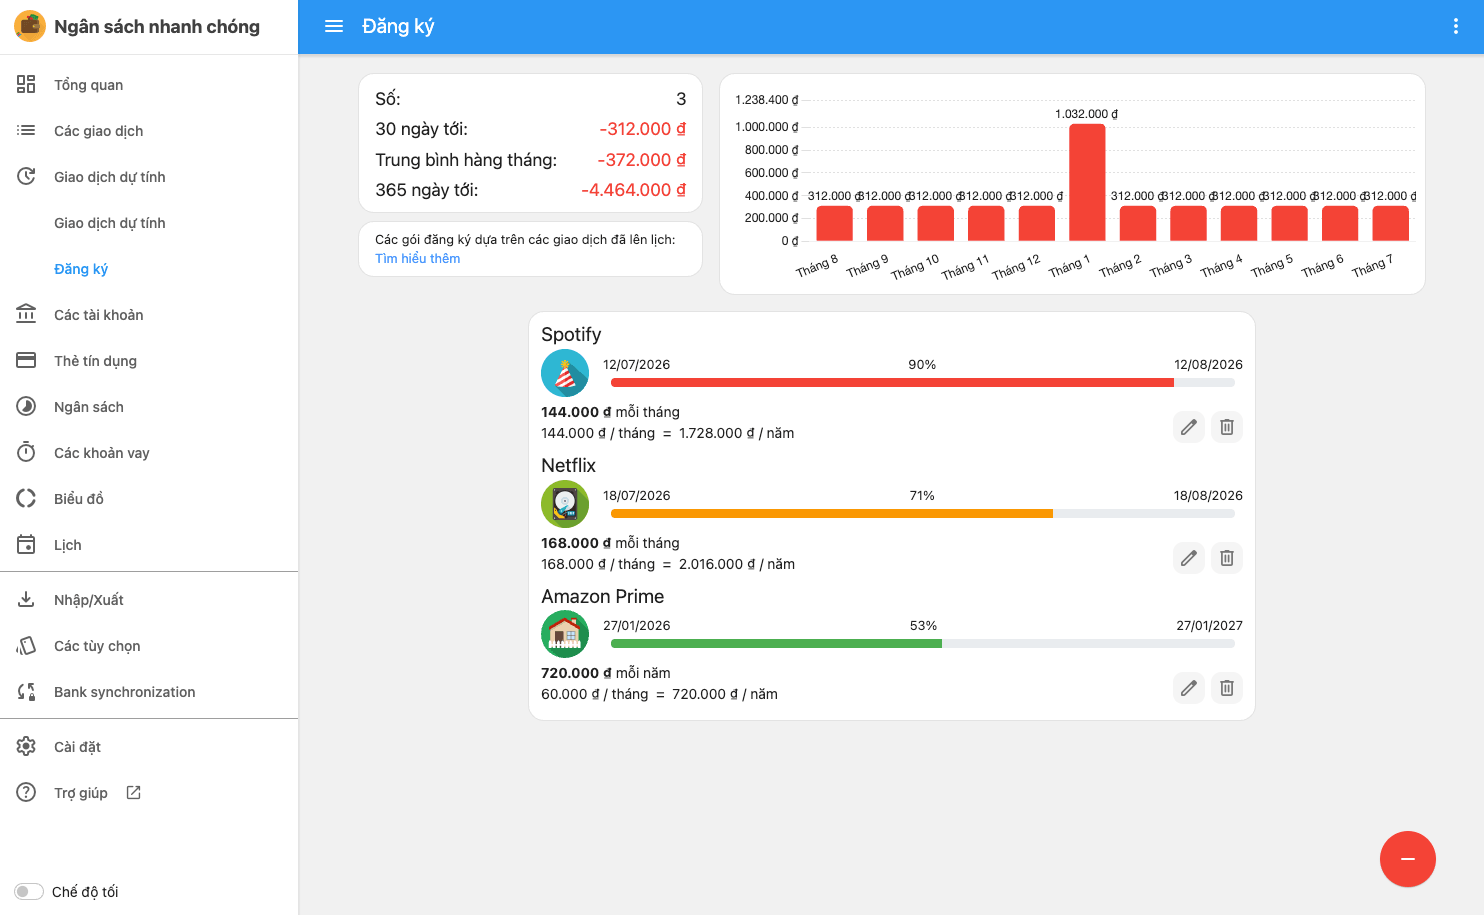Click the Amazon Prime subscription title
The width and height of the screenshot is (1484, 915).
point(603,596)
